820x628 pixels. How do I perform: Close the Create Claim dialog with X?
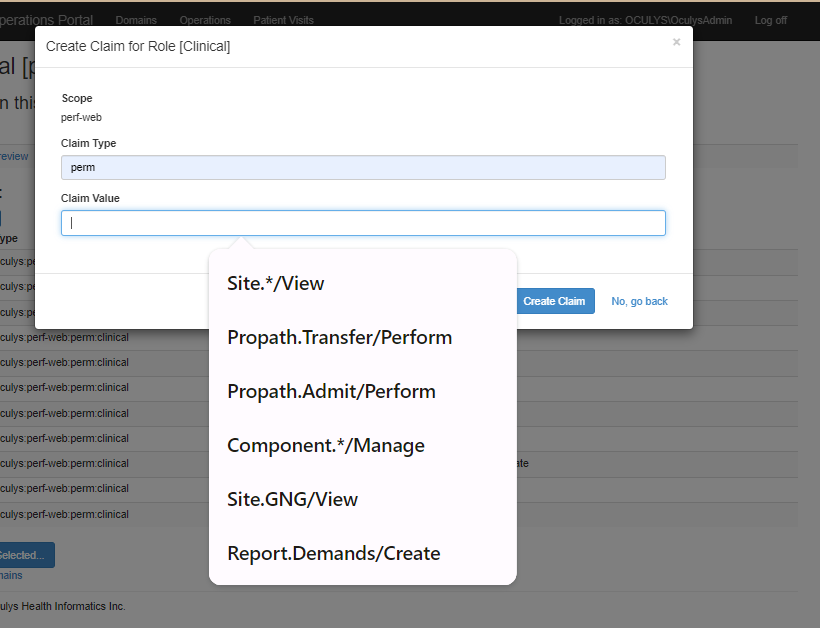point(676,42)
